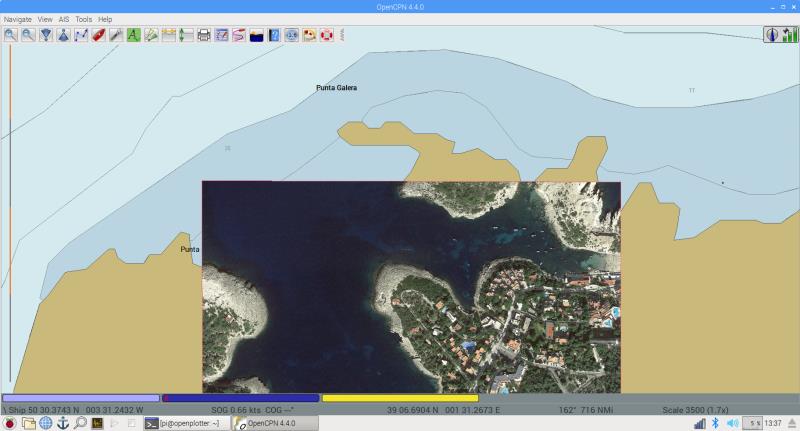Click the Zoom Out magnifier icon
Viewport: 800px width, 431px height.
(x=28, y=35)
